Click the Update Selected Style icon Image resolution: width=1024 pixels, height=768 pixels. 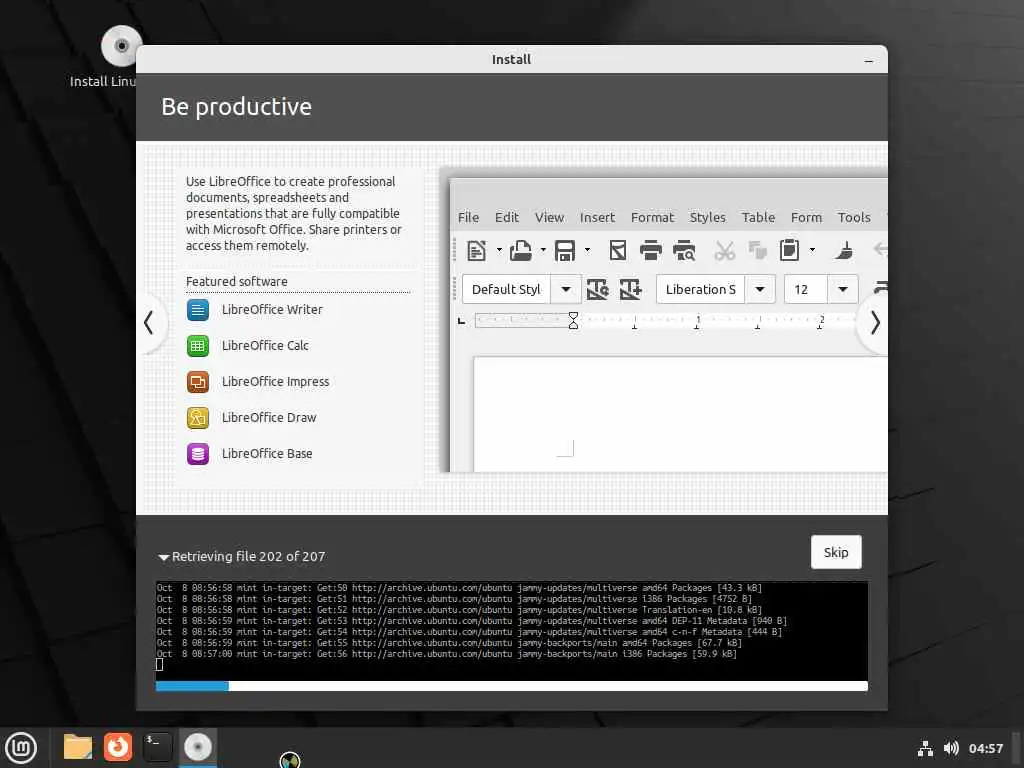tap(598, 289)
